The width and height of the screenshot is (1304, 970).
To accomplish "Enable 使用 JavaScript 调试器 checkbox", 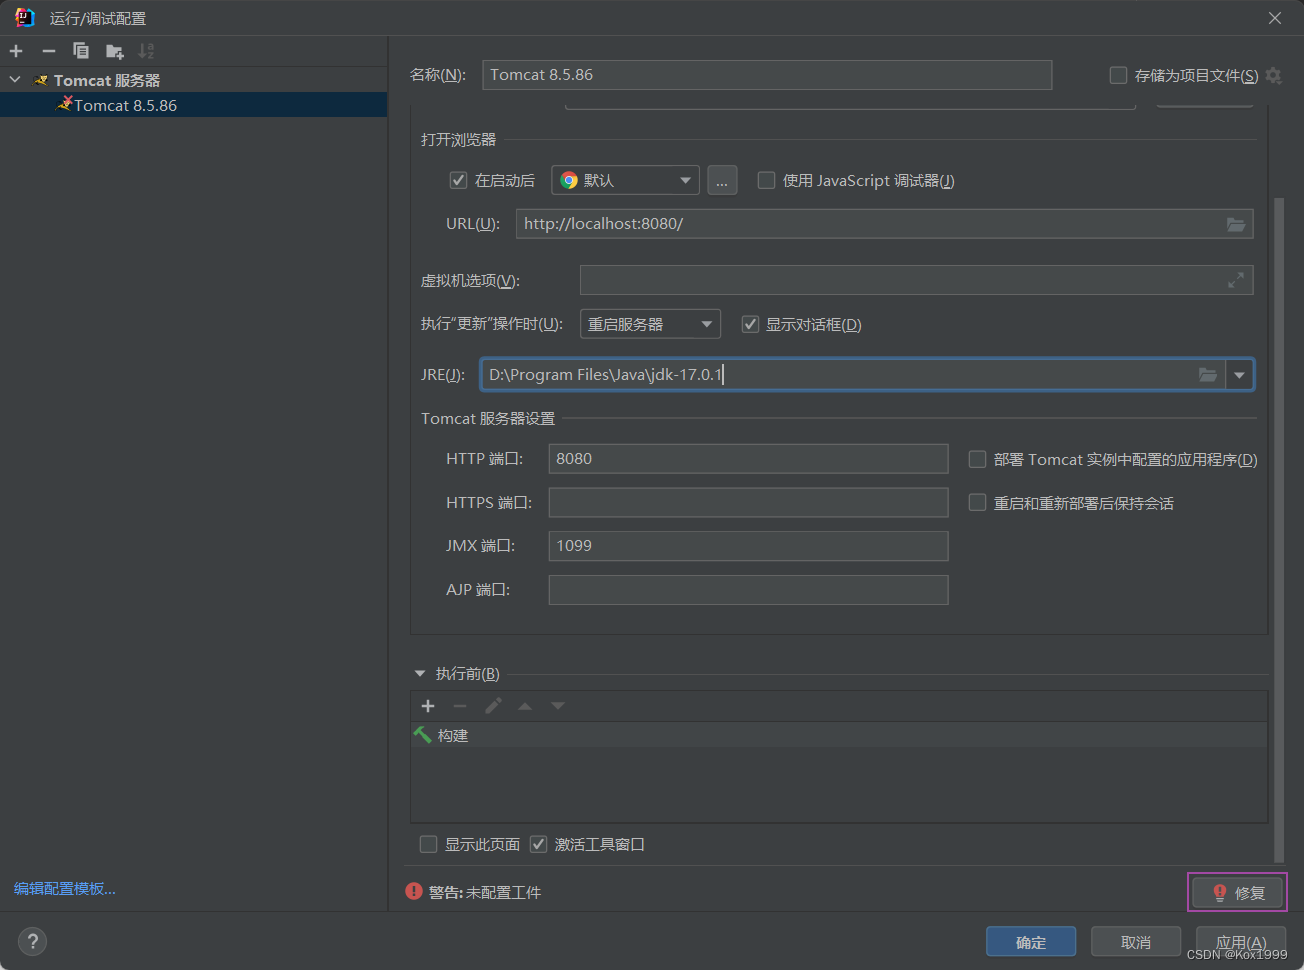I will tap(766, 180).
